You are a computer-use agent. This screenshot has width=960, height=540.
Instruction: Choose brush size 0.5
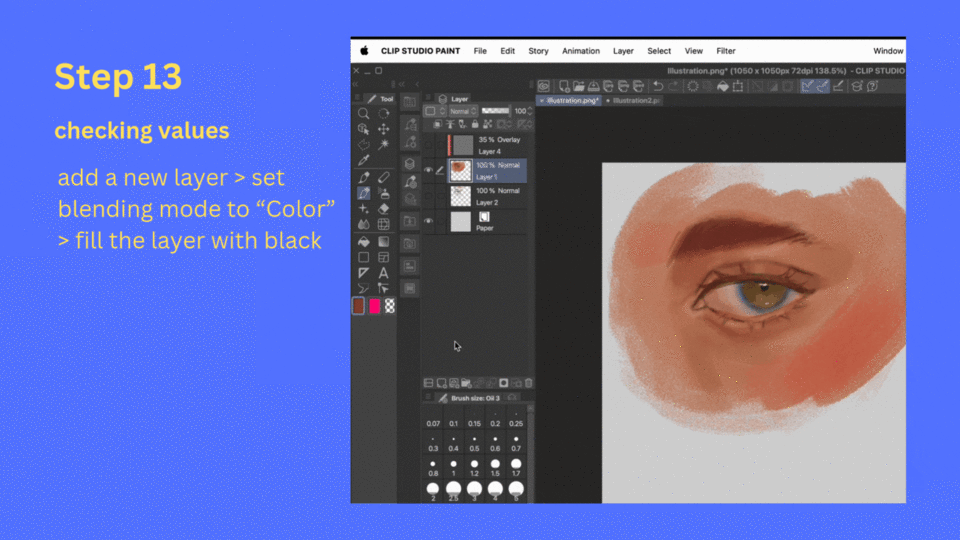(474, 444)
